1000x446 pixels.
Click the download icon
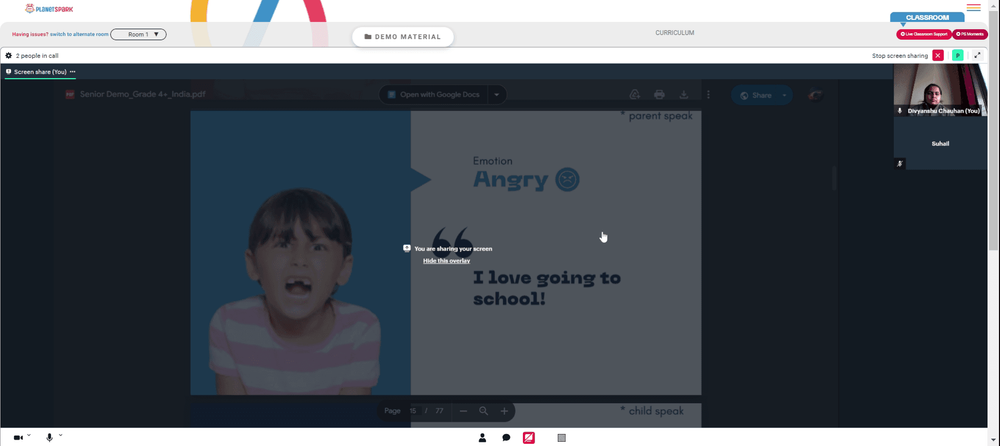(x=684, y=95)
